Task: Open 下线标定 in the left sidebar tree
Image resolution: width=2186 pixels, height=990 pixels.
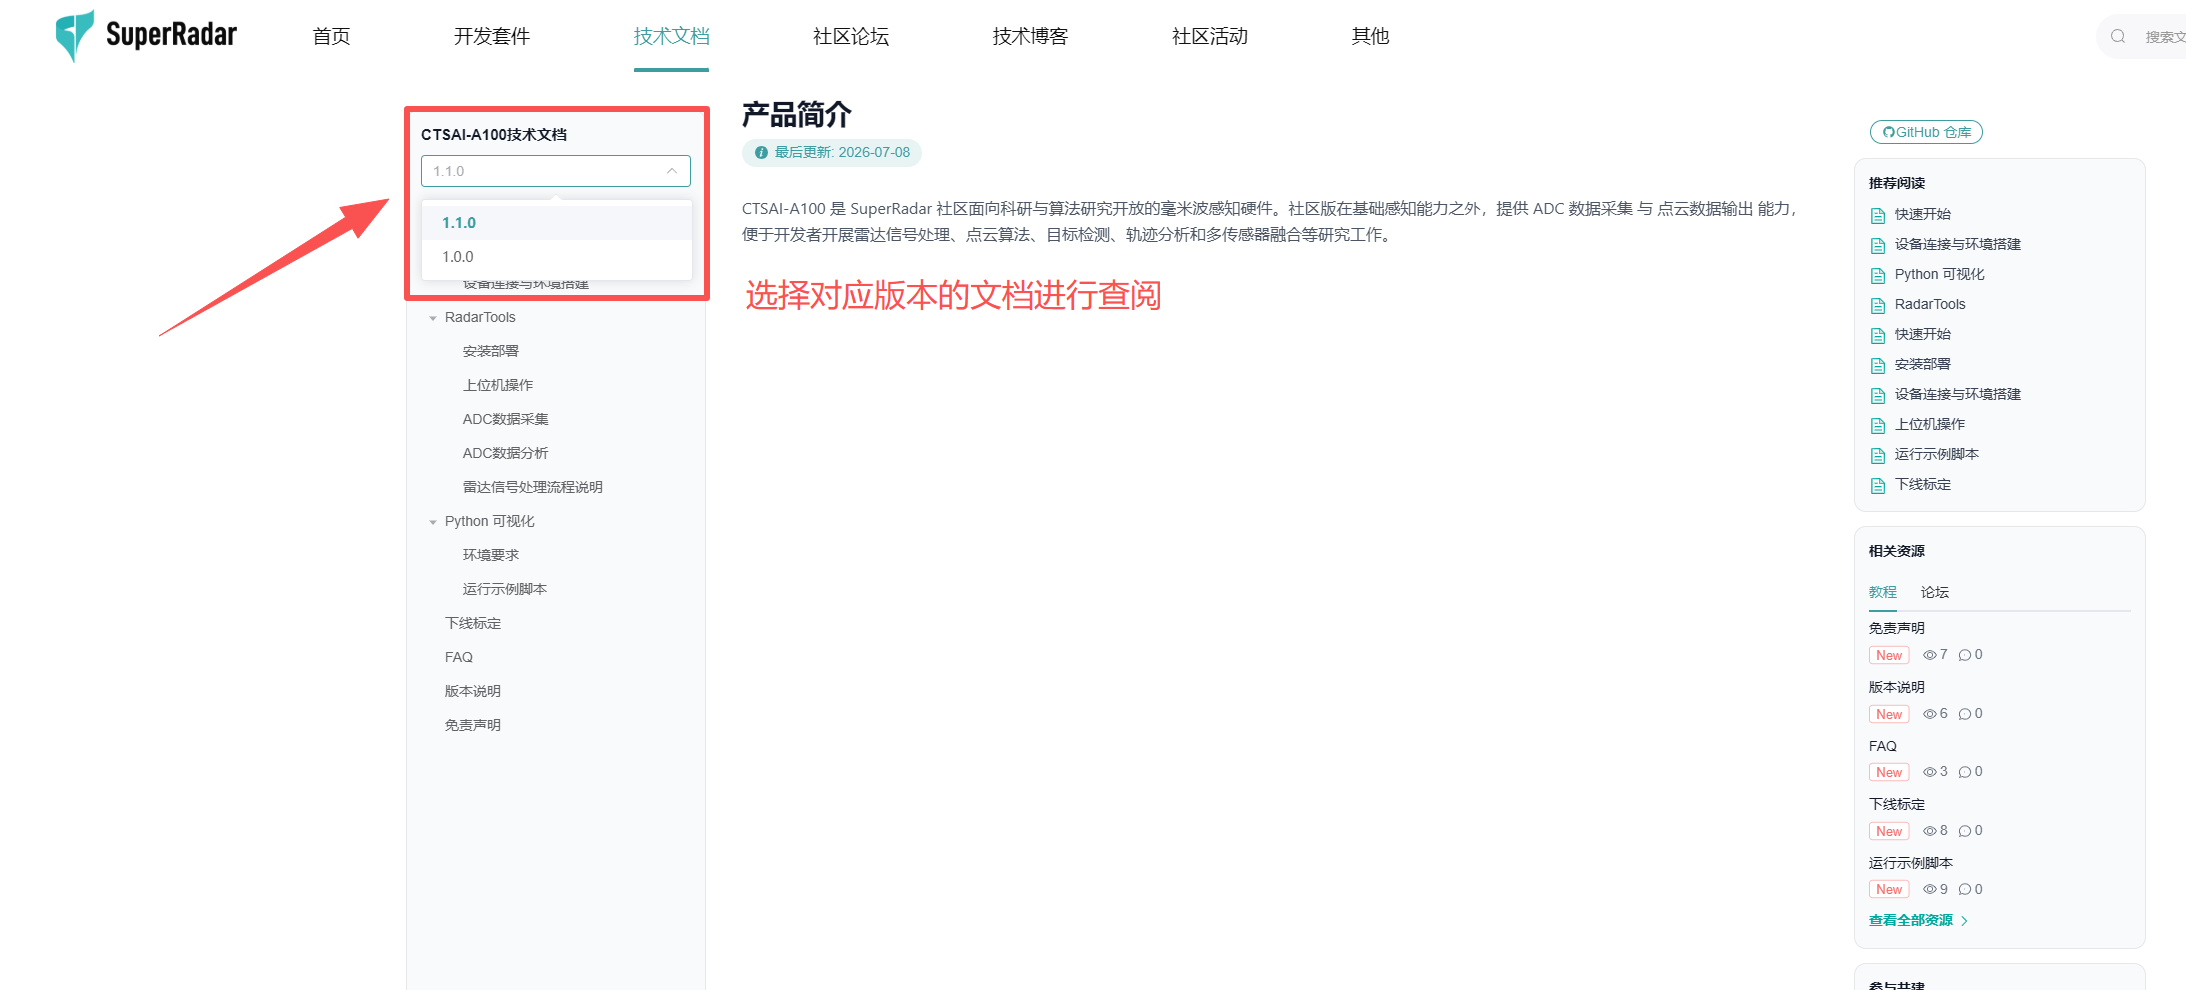Action: [473, 623]
